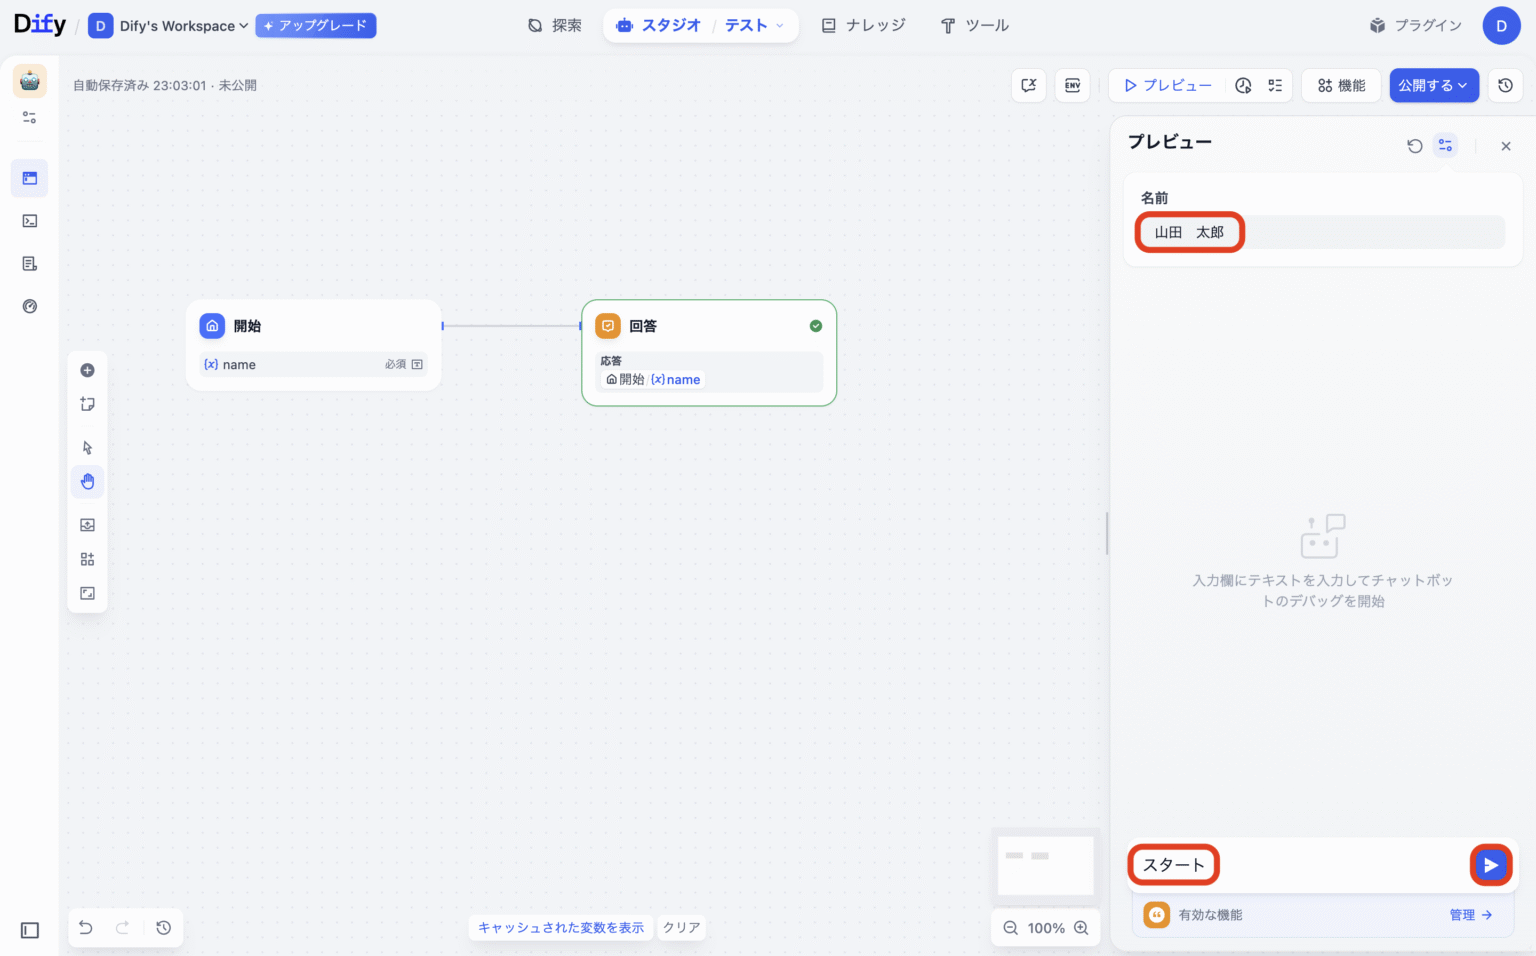This screenshot has width=1536, height=956.
Task: Click the restart conversation icon in preview
Action: 1414,146
